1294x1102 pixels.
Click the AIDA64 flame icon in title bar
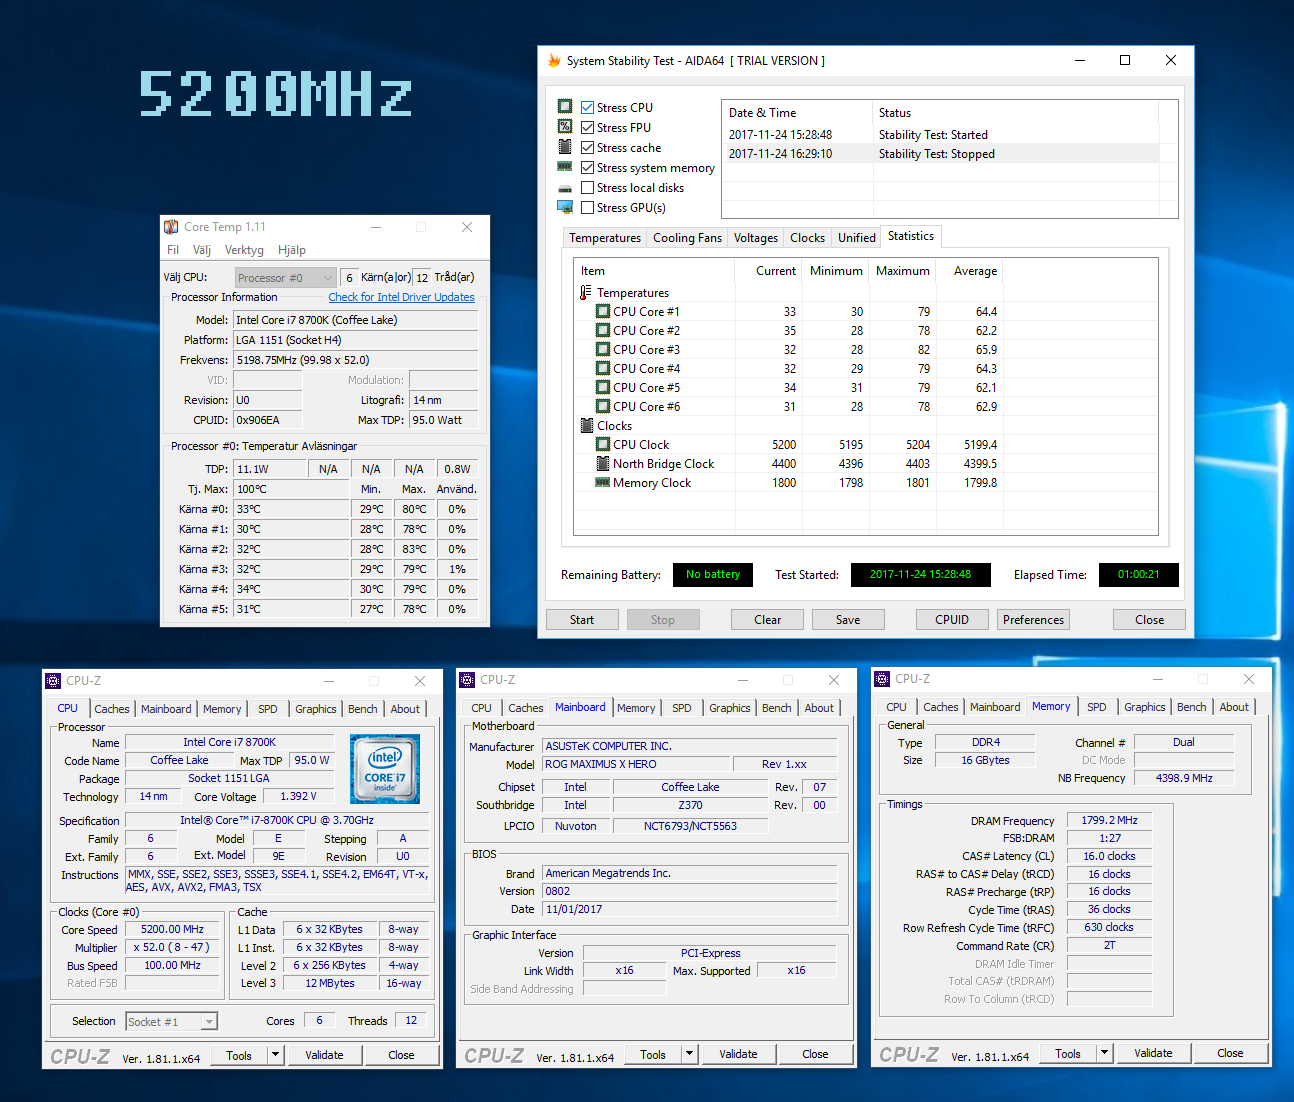pyautogui.click(x=554, y=61)
